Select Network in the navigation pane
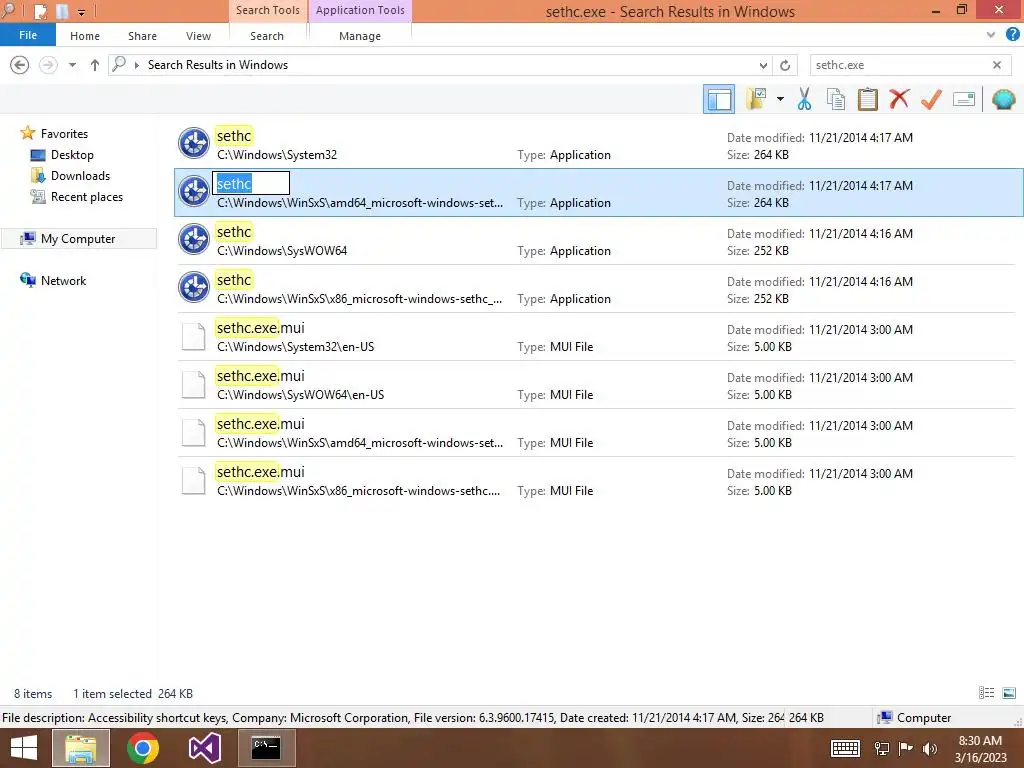 click(63, 281)
